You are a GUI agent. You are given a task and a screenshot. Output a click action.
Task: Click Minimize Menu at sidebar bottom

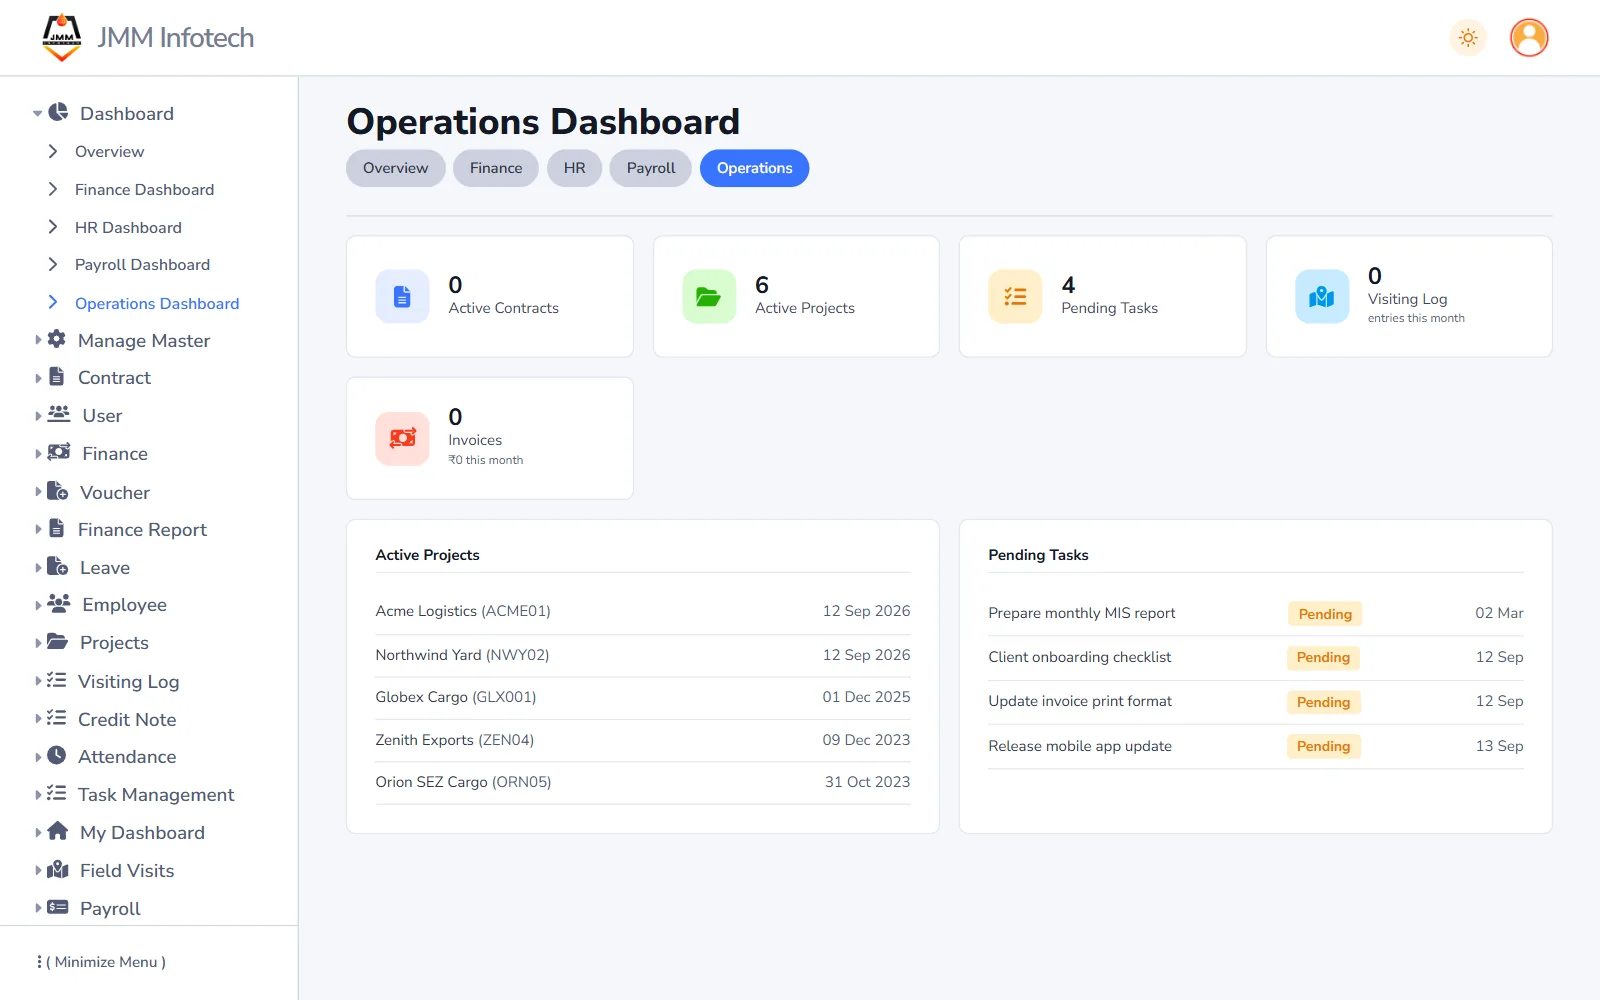coord(101,962)
